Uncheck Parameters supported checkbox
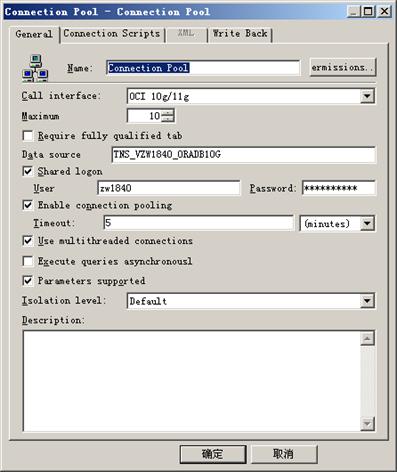 (28, 281)
